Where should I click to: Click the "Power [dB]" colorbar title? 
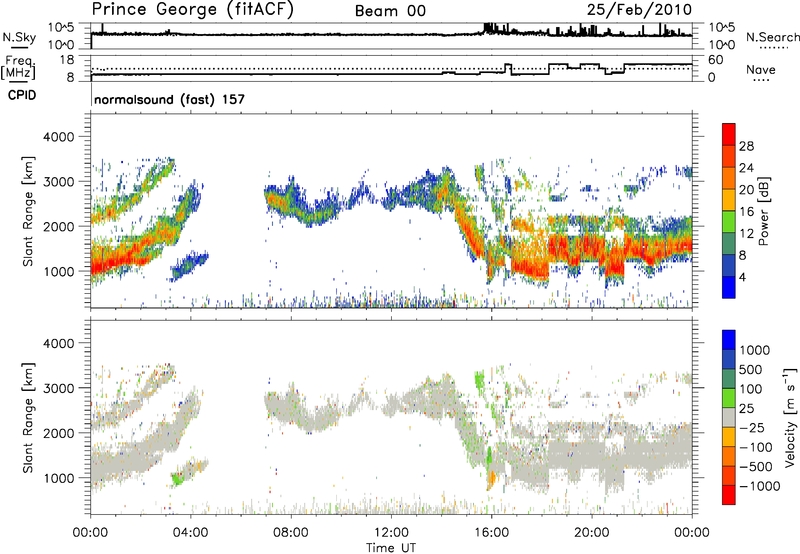(x=763, y=211)
